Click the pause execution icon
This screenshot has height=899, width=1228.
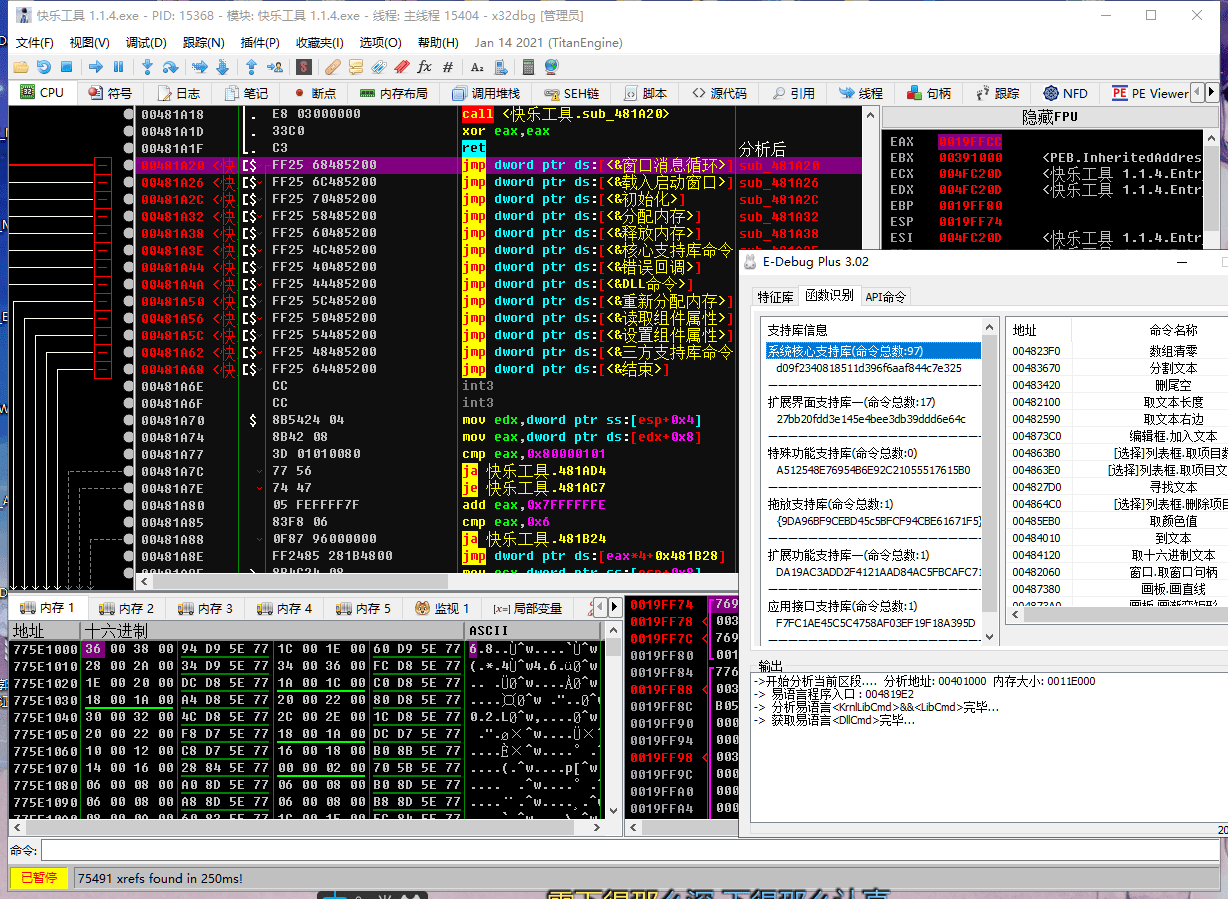119,67
